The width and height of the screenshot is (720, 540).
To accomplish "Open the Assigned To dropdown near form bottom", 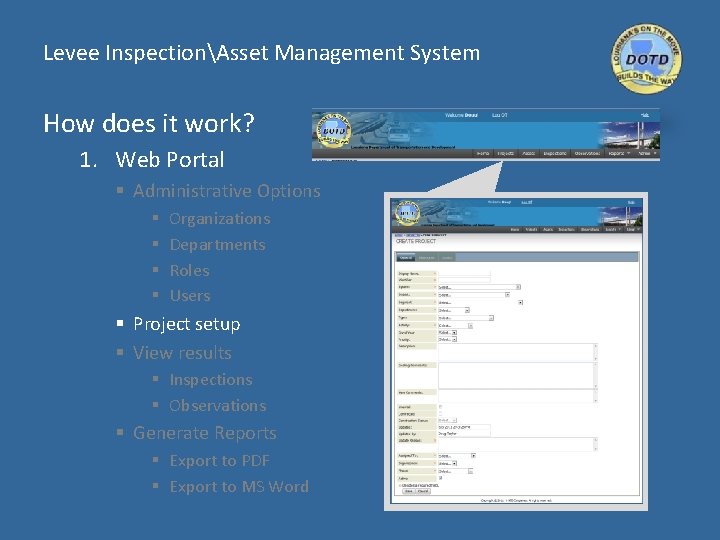I will click(457, 456).
